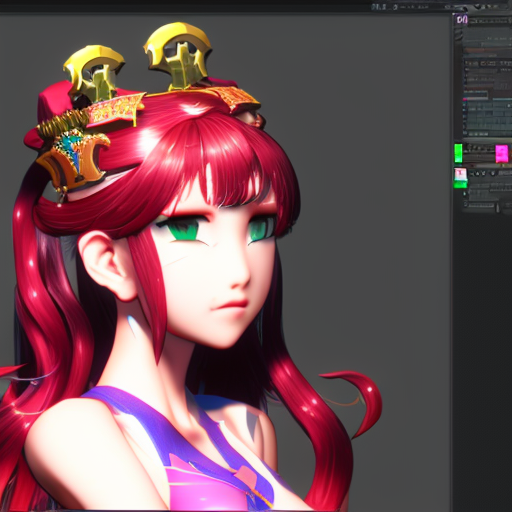512x512 pixels.
Task: Select the bright green color swatch
Action: [x=459, y=153]
